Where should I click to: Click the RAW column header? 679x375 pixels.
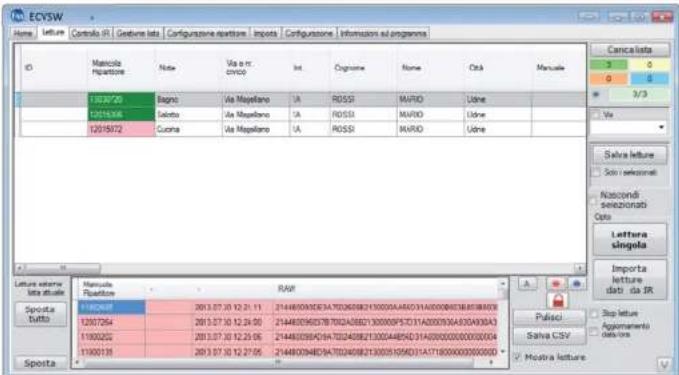coord(286,288)
